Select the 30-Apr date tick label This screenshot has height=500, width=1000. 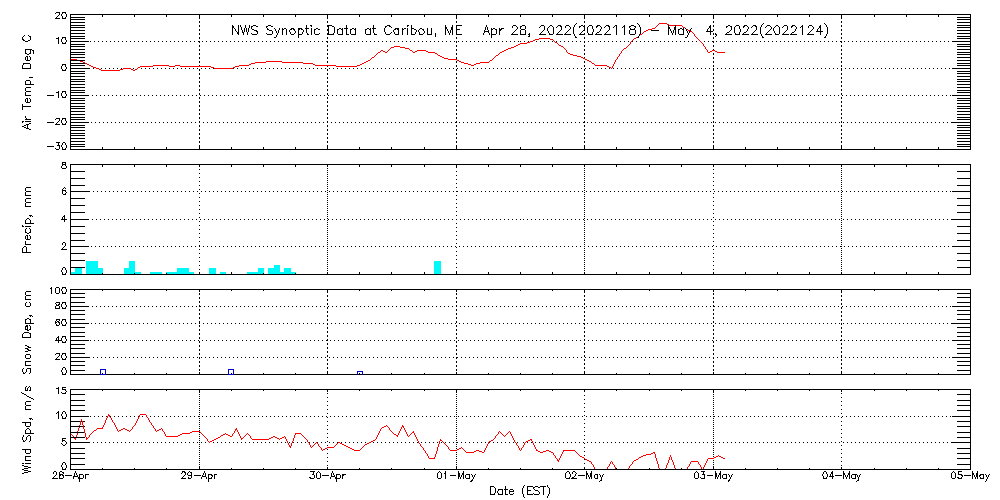329,475
